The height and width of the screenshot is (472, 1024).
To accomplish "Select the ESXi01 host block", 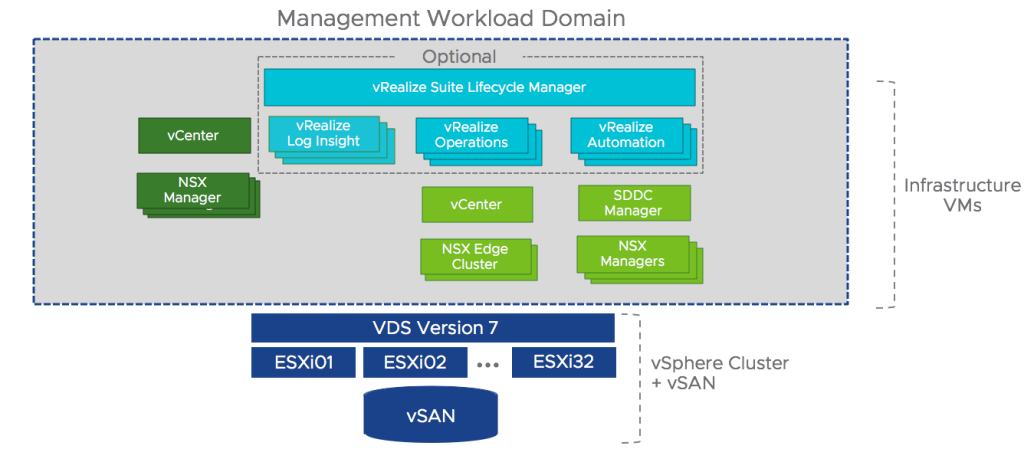I will (303, 363).
